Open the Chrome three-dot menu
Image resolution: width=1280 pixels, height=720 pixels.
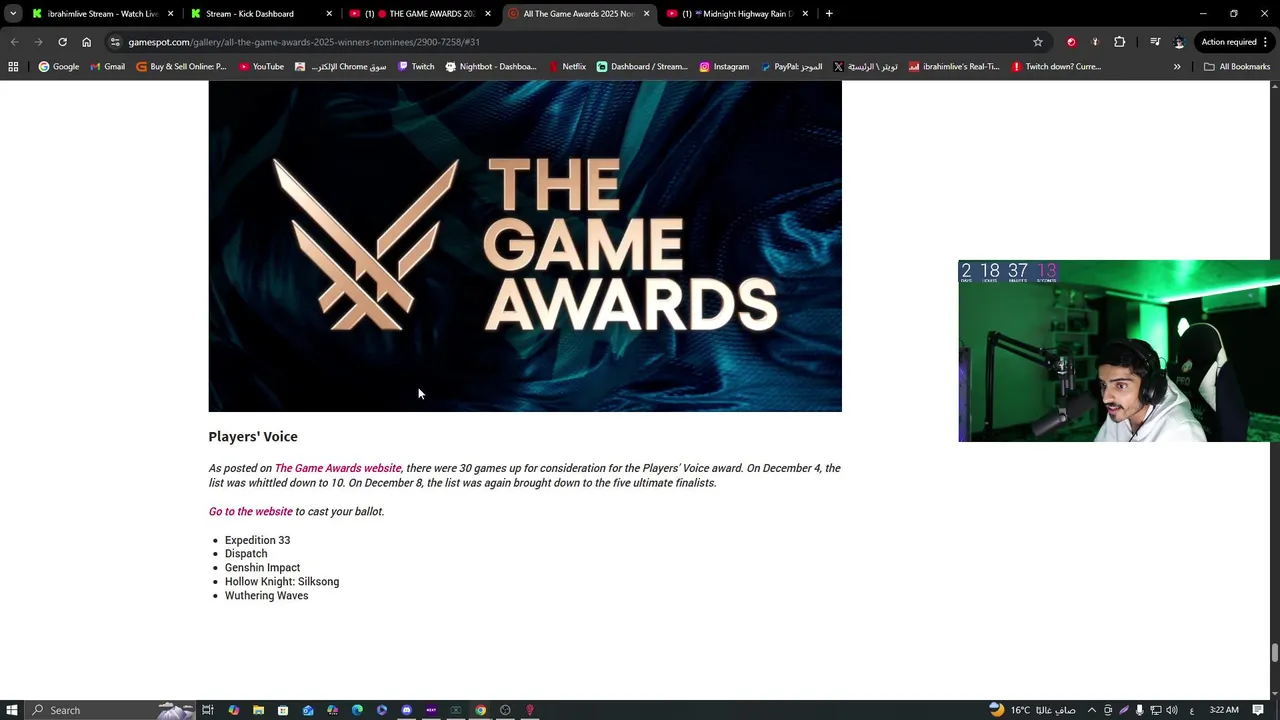click(1267, 42)
